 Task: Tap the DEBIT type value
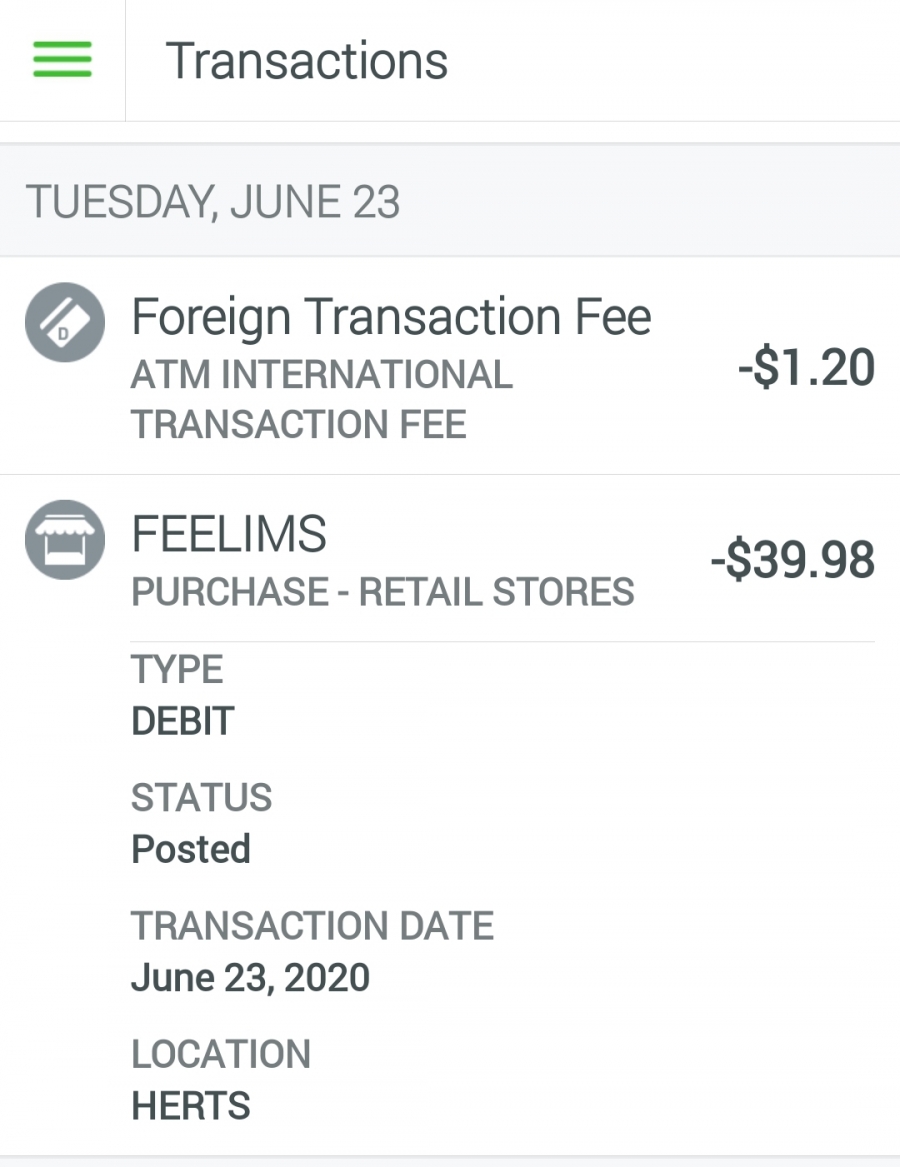[183, 720]
